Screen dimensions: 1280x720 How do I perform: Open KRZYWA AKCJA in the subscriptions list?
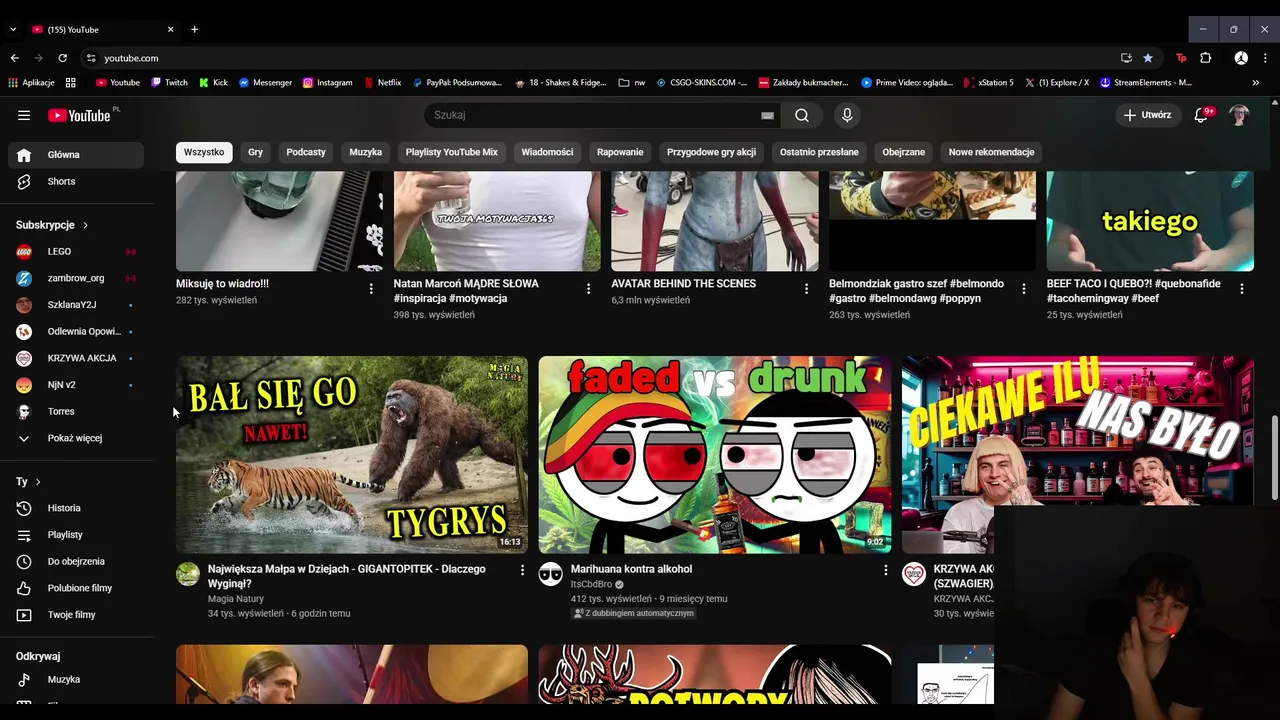76,358
